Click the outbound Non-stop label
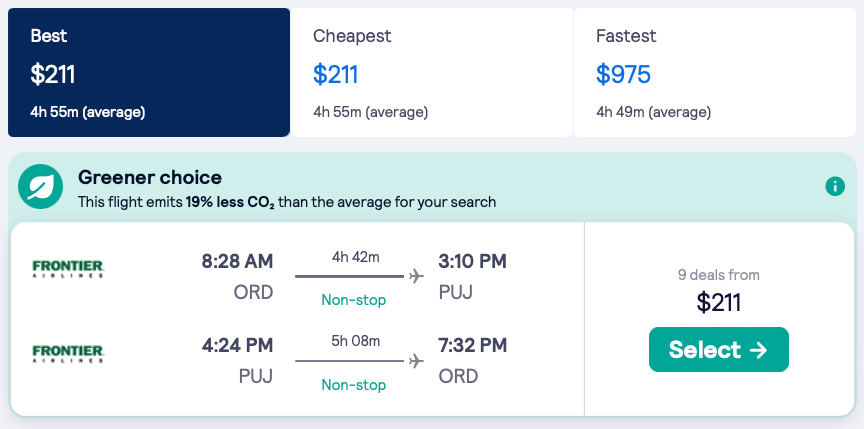This screenshot has height=429, width=864. 354,300
